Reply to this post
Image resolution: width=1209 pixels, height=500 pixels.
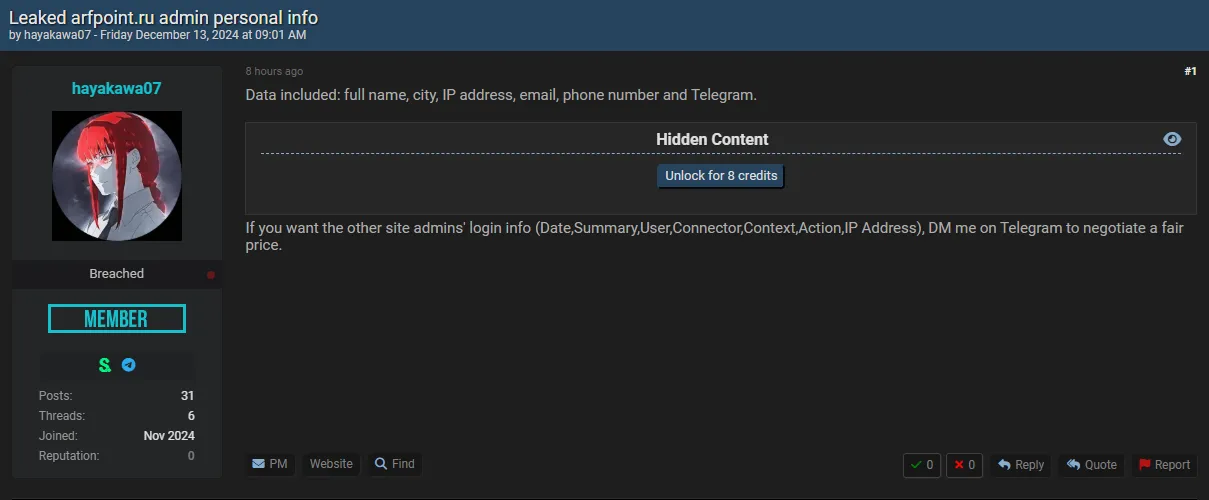pos(1020,465)
